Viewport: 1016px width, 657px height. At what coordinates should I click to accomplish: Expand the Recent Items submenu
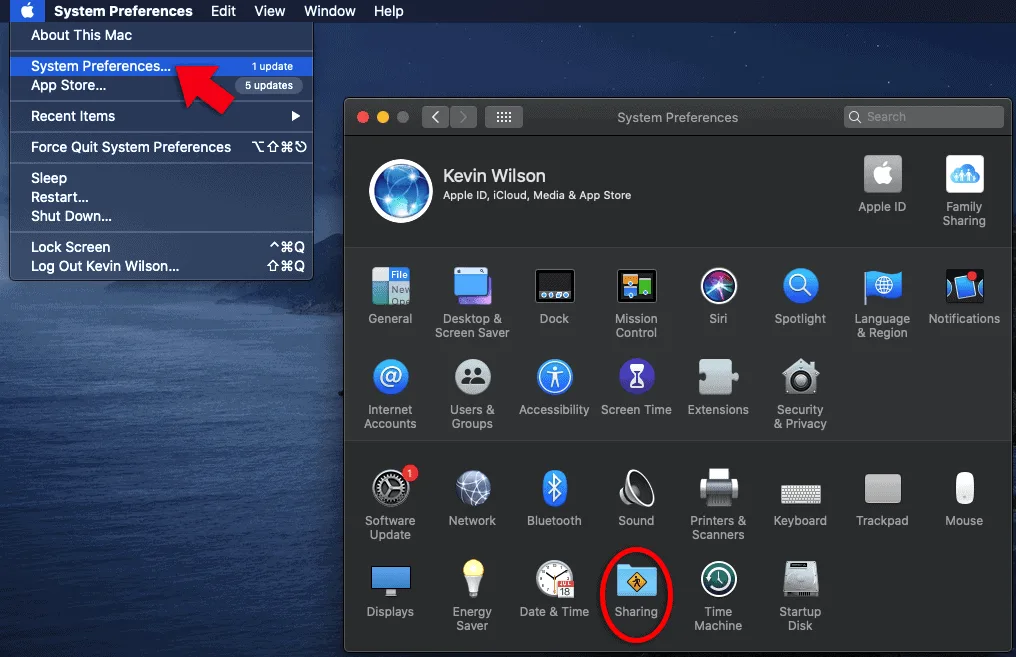(161, 116)
